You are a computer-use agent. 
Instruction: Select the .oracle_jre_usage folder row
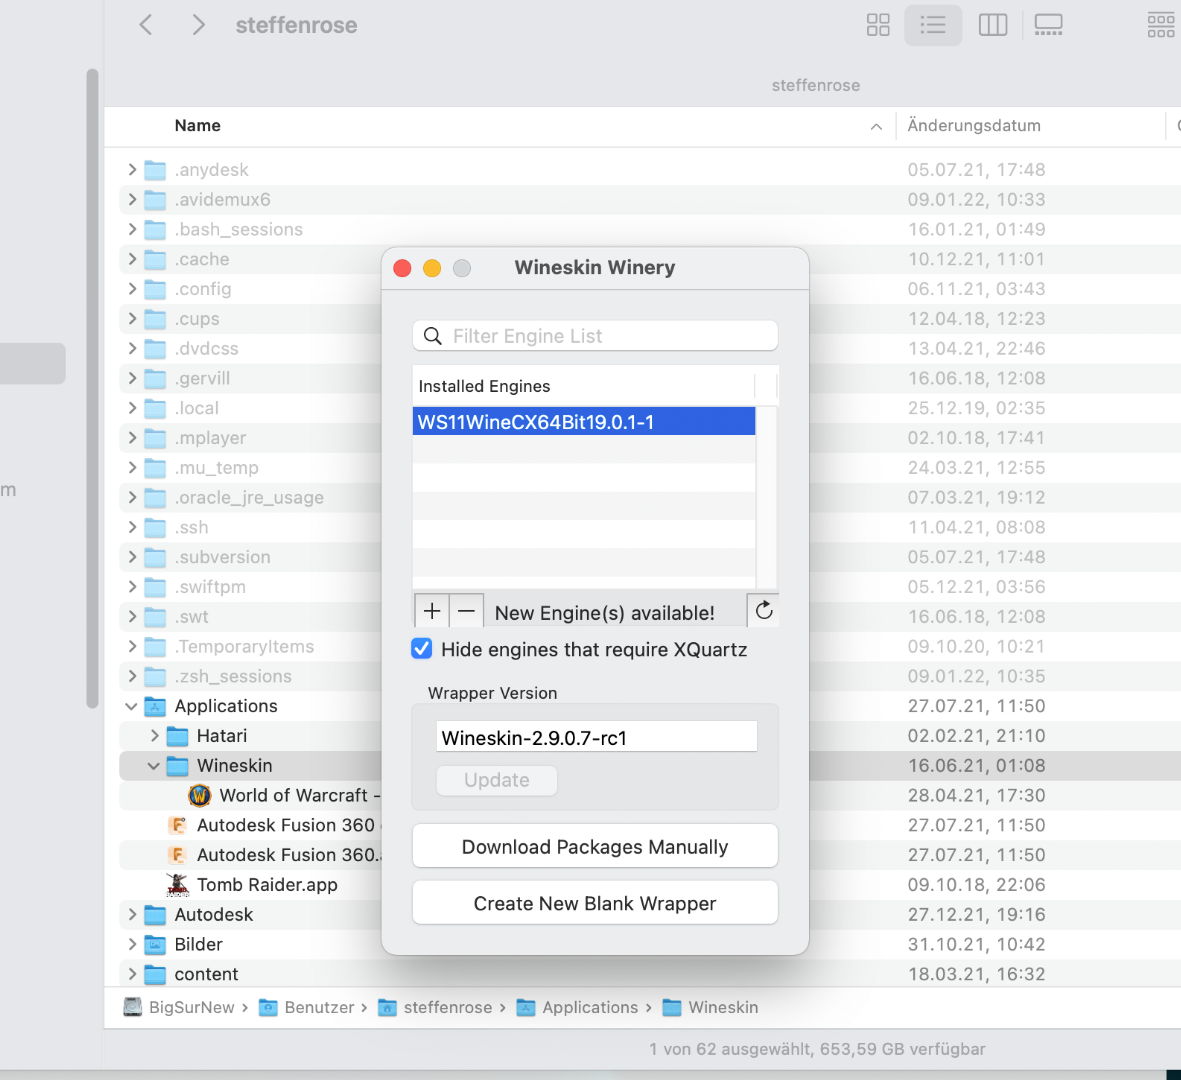[649, 497]
